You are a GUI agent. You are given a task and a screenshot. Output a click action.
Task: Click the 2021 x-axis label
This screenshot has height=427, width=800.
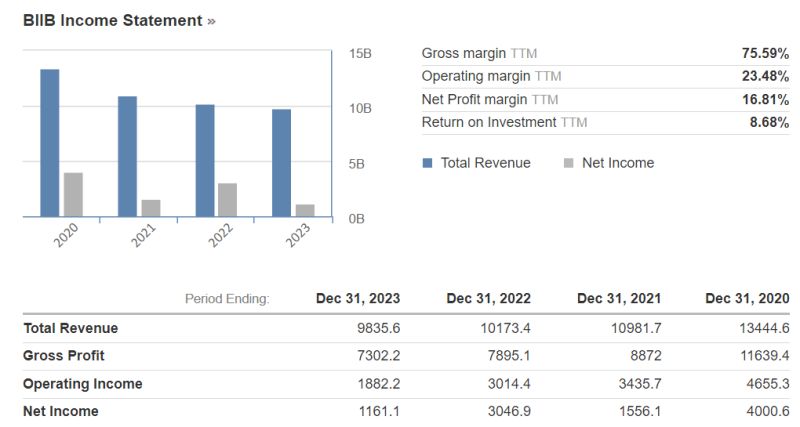click(x=143, y=235)
